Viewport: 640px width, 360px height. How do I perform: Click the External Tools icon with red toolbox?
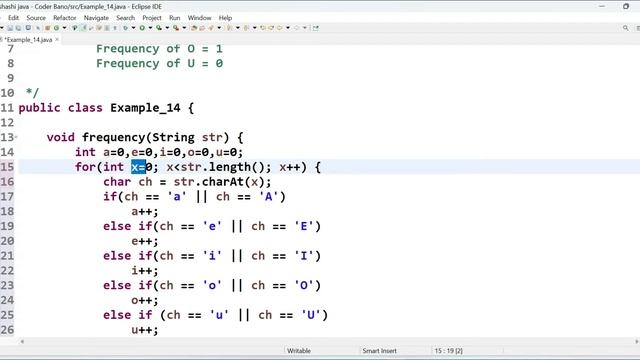tap(176, 28)
